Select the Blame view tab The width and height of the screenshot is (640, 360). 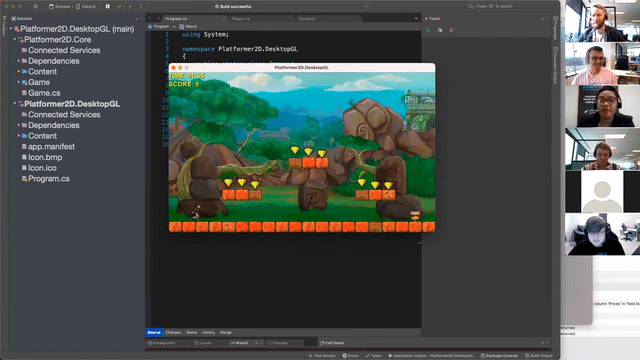(191, 333)
